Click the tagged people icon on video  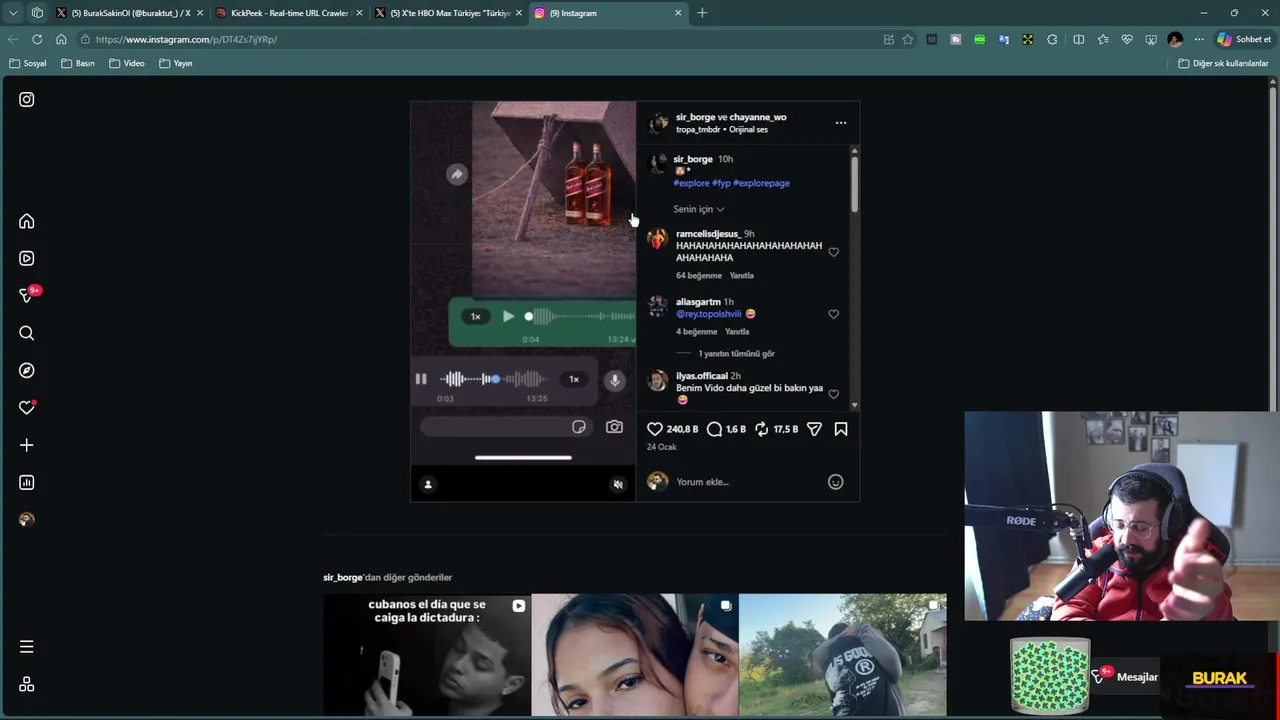428,484
